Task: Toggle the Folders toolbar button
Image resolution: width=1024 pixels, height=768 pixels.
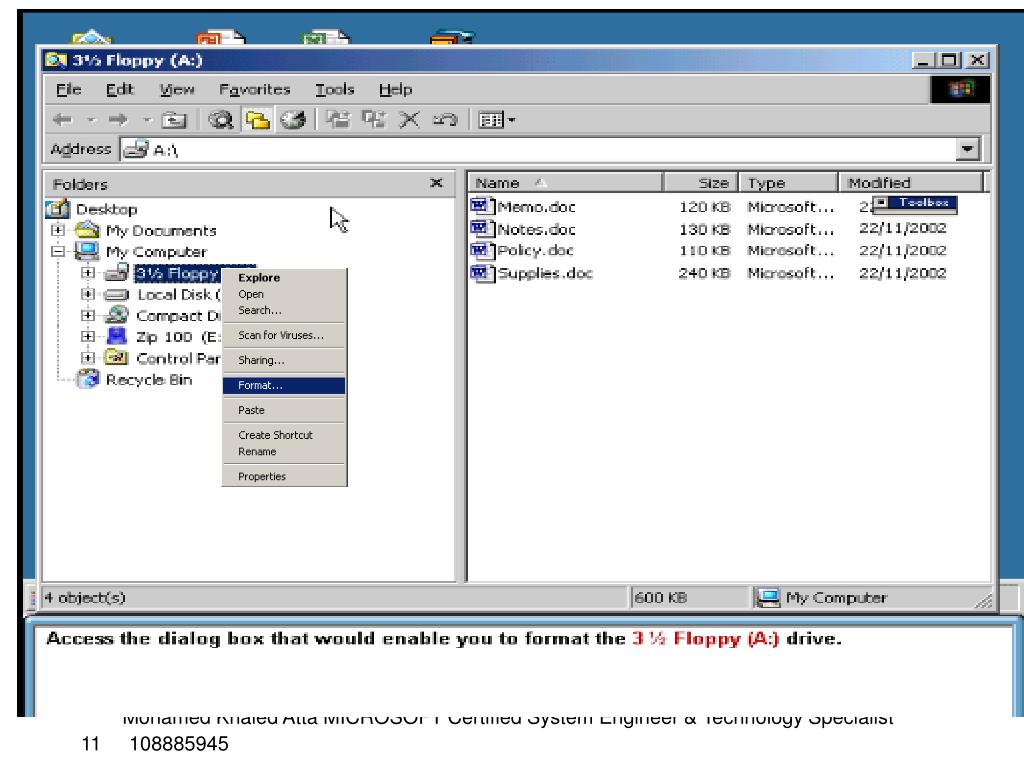Action: (257, 120)
